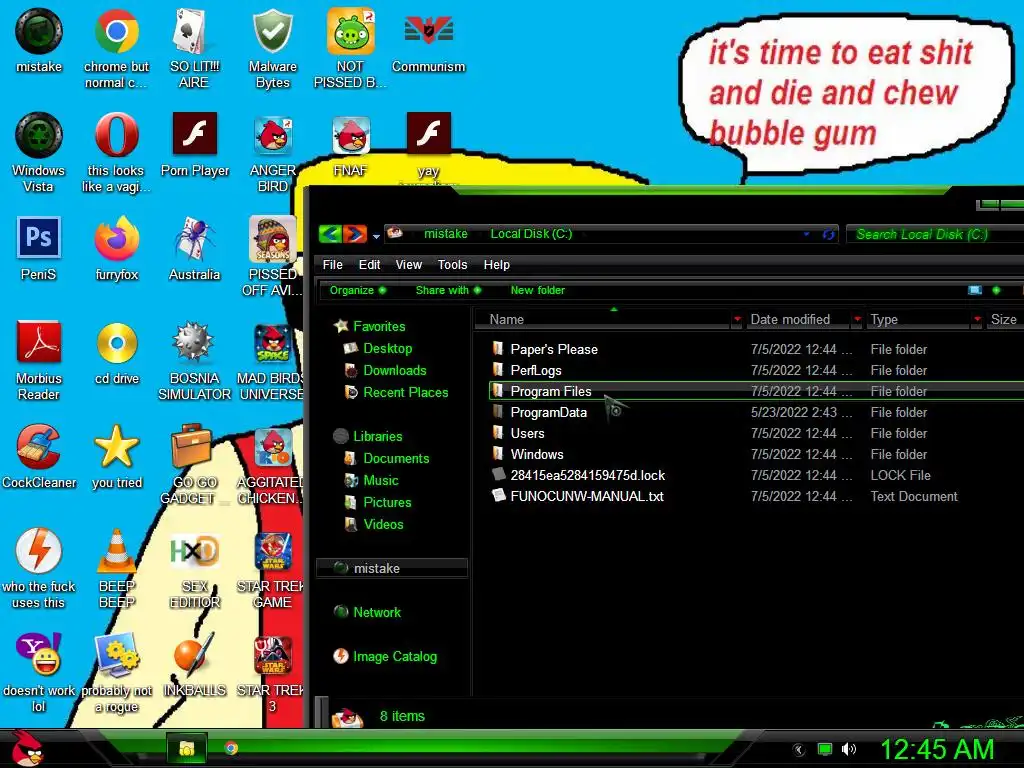The height and width of the screenshot is (768, 1024).
Task: Open Date modified column filter dropdown
Action: [x=857, y=319]
